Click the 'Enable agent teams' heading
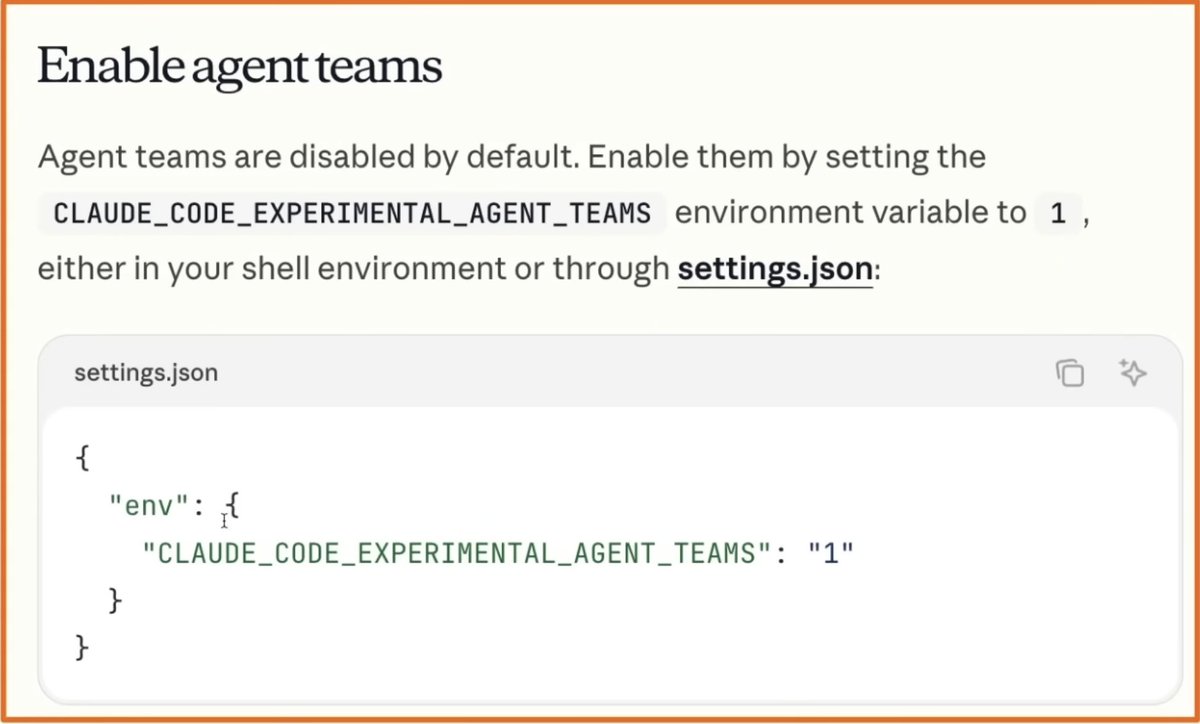 [239, 67]
